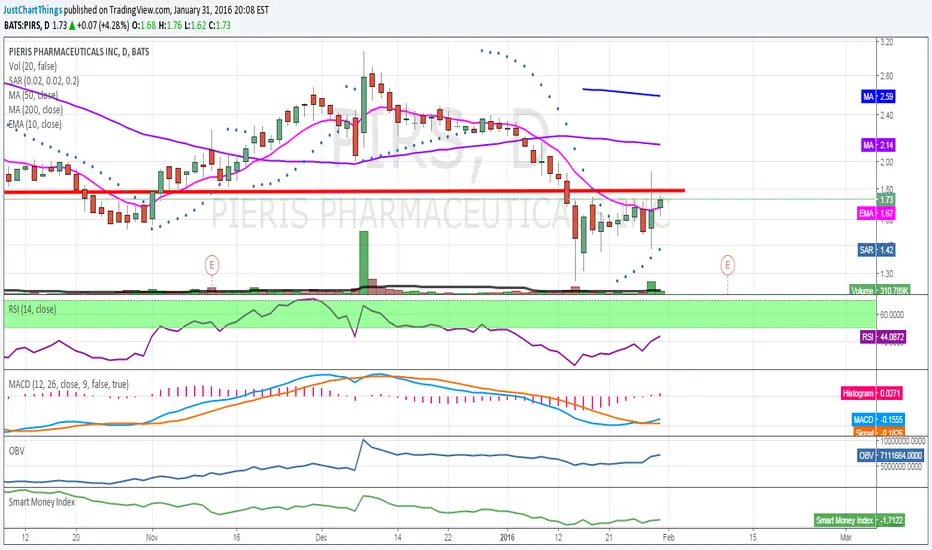Click the BATS:PIRS, D symbol header text

pos(27,25)
